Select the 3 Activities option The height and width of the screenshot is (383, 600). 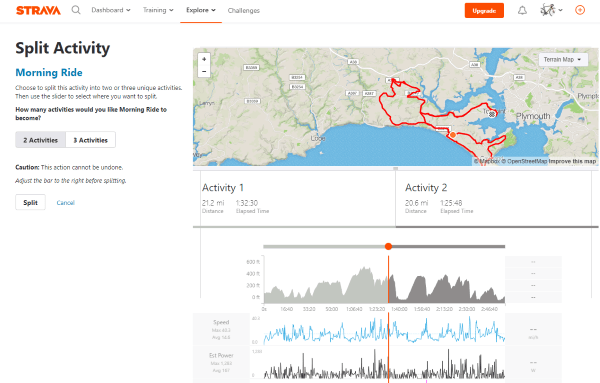click(x=91, y=140)
